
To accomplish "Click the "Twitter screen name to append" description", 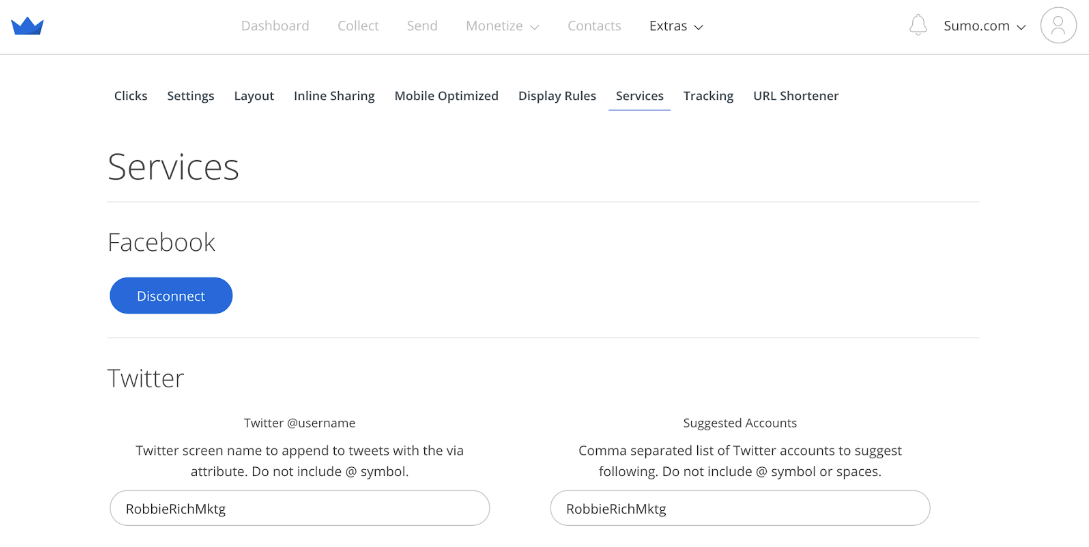I will pyautogui.click(x=299, y=461).
